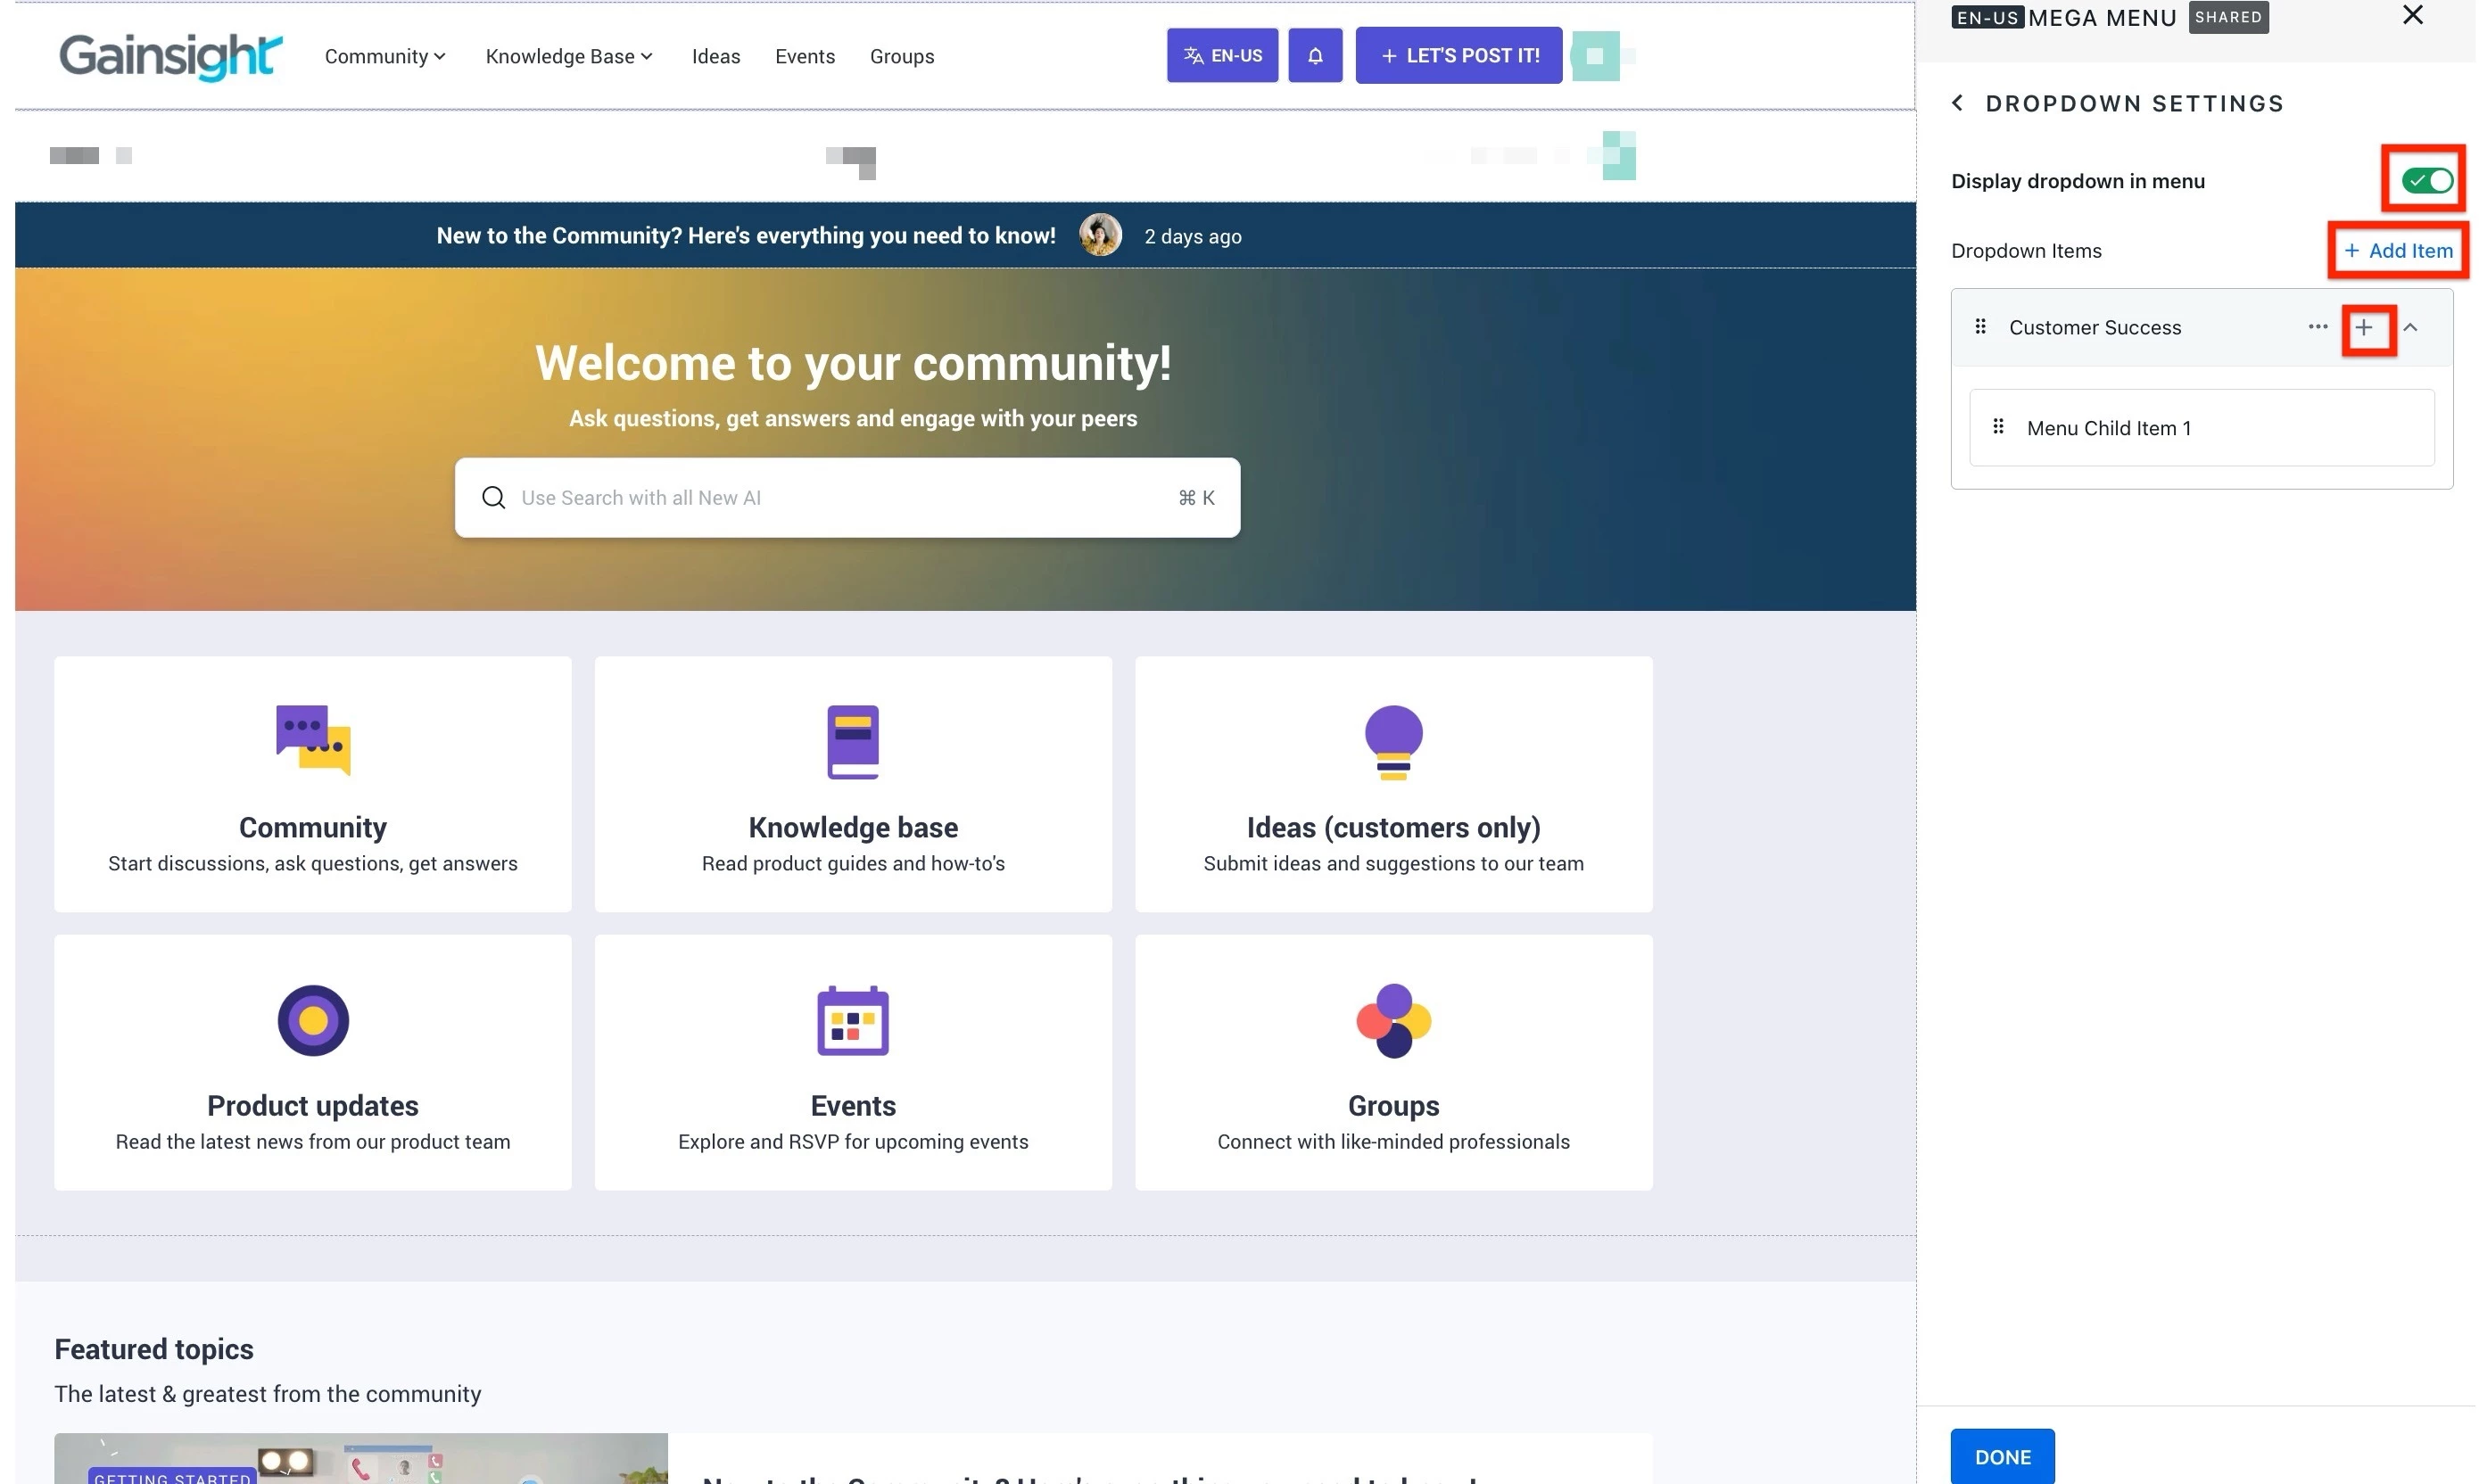Grab the drag handle beside Customer Success
Viewport: 2479px width, 1484px height.
(1979, 327)
